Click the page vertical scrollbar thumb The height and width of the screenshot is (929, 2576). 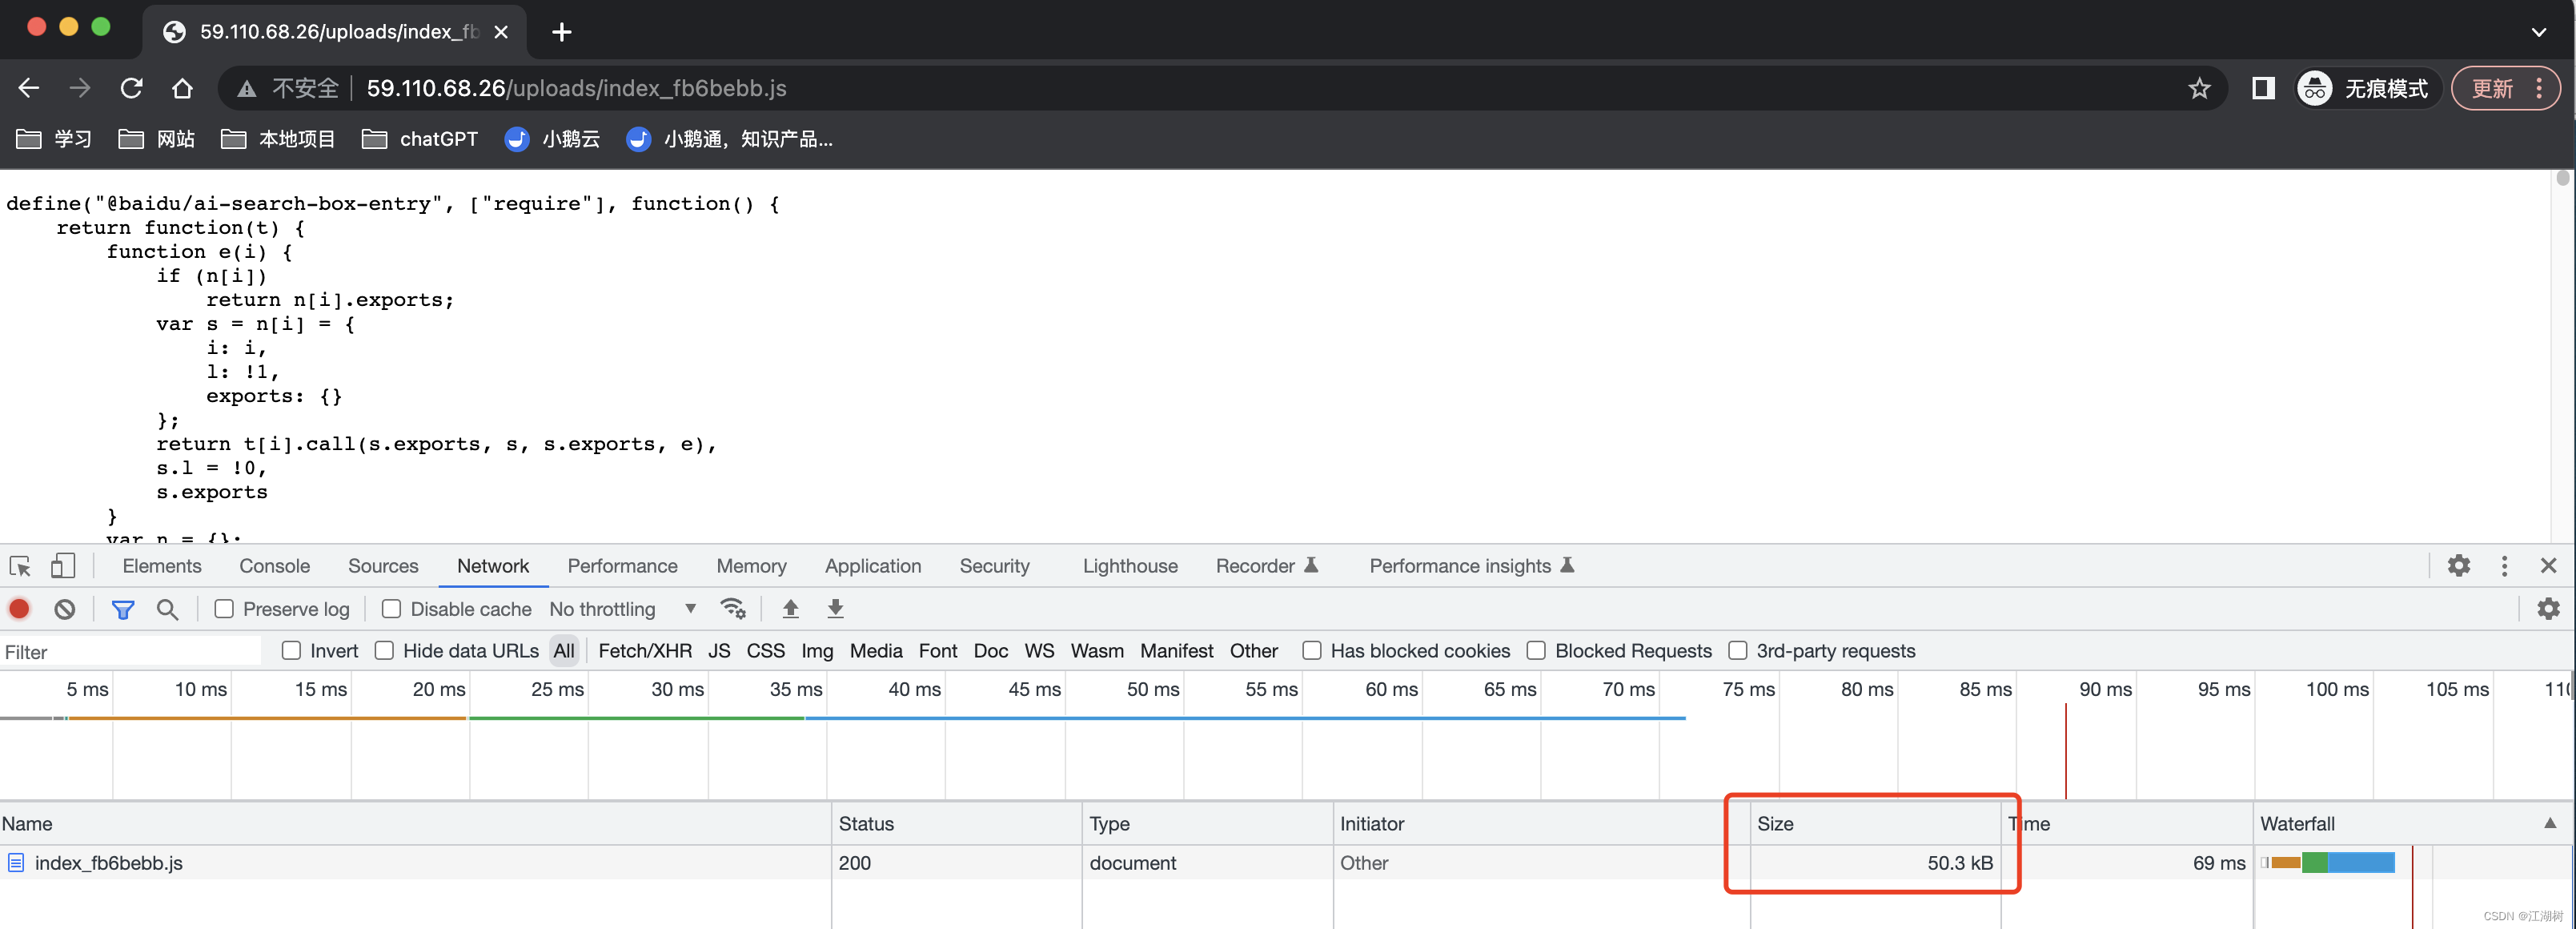2562,179
